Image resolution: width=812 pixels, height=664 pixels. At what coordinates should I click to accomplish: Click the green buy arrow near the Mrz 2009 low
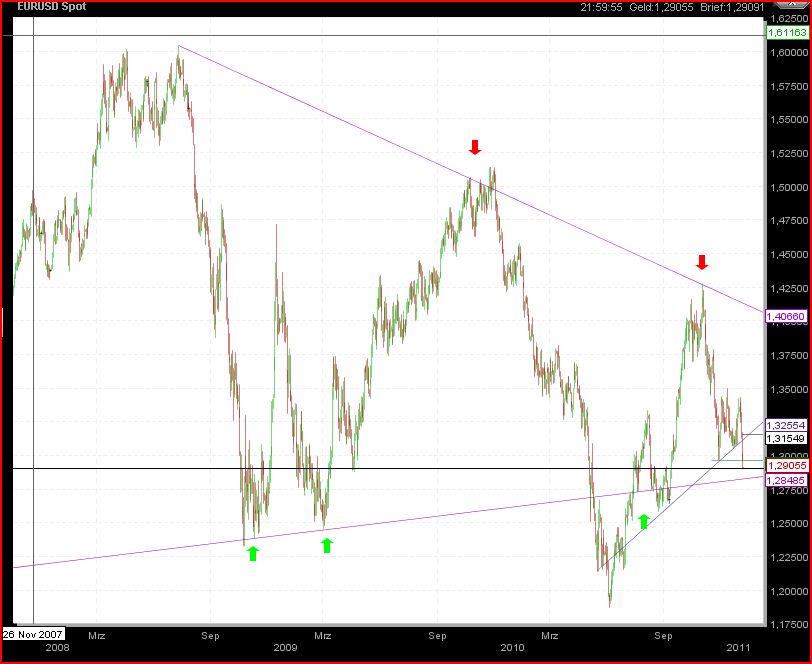pyautogui.click(x=325, y=545)
